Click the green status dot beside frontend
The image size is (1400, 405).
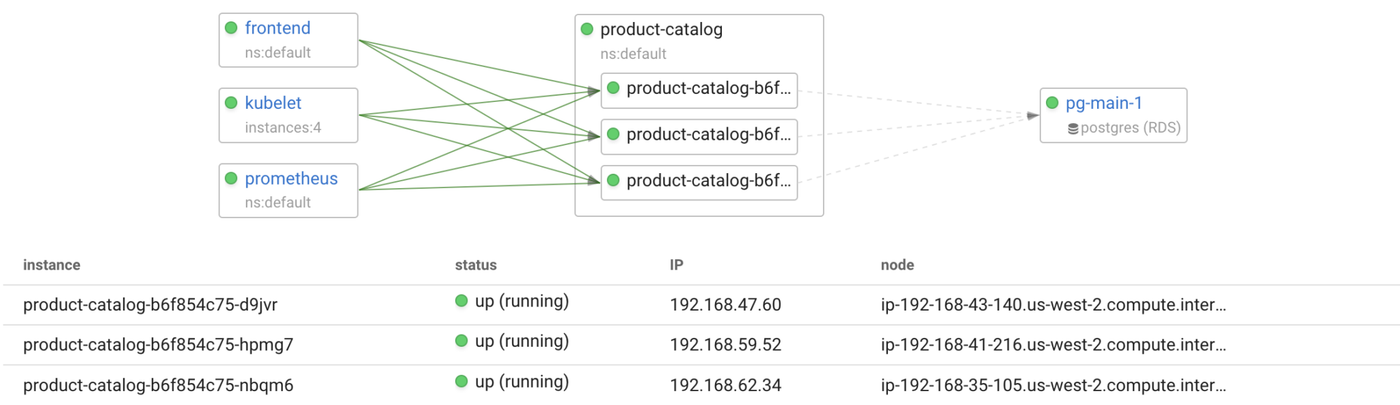pos(231,28)
